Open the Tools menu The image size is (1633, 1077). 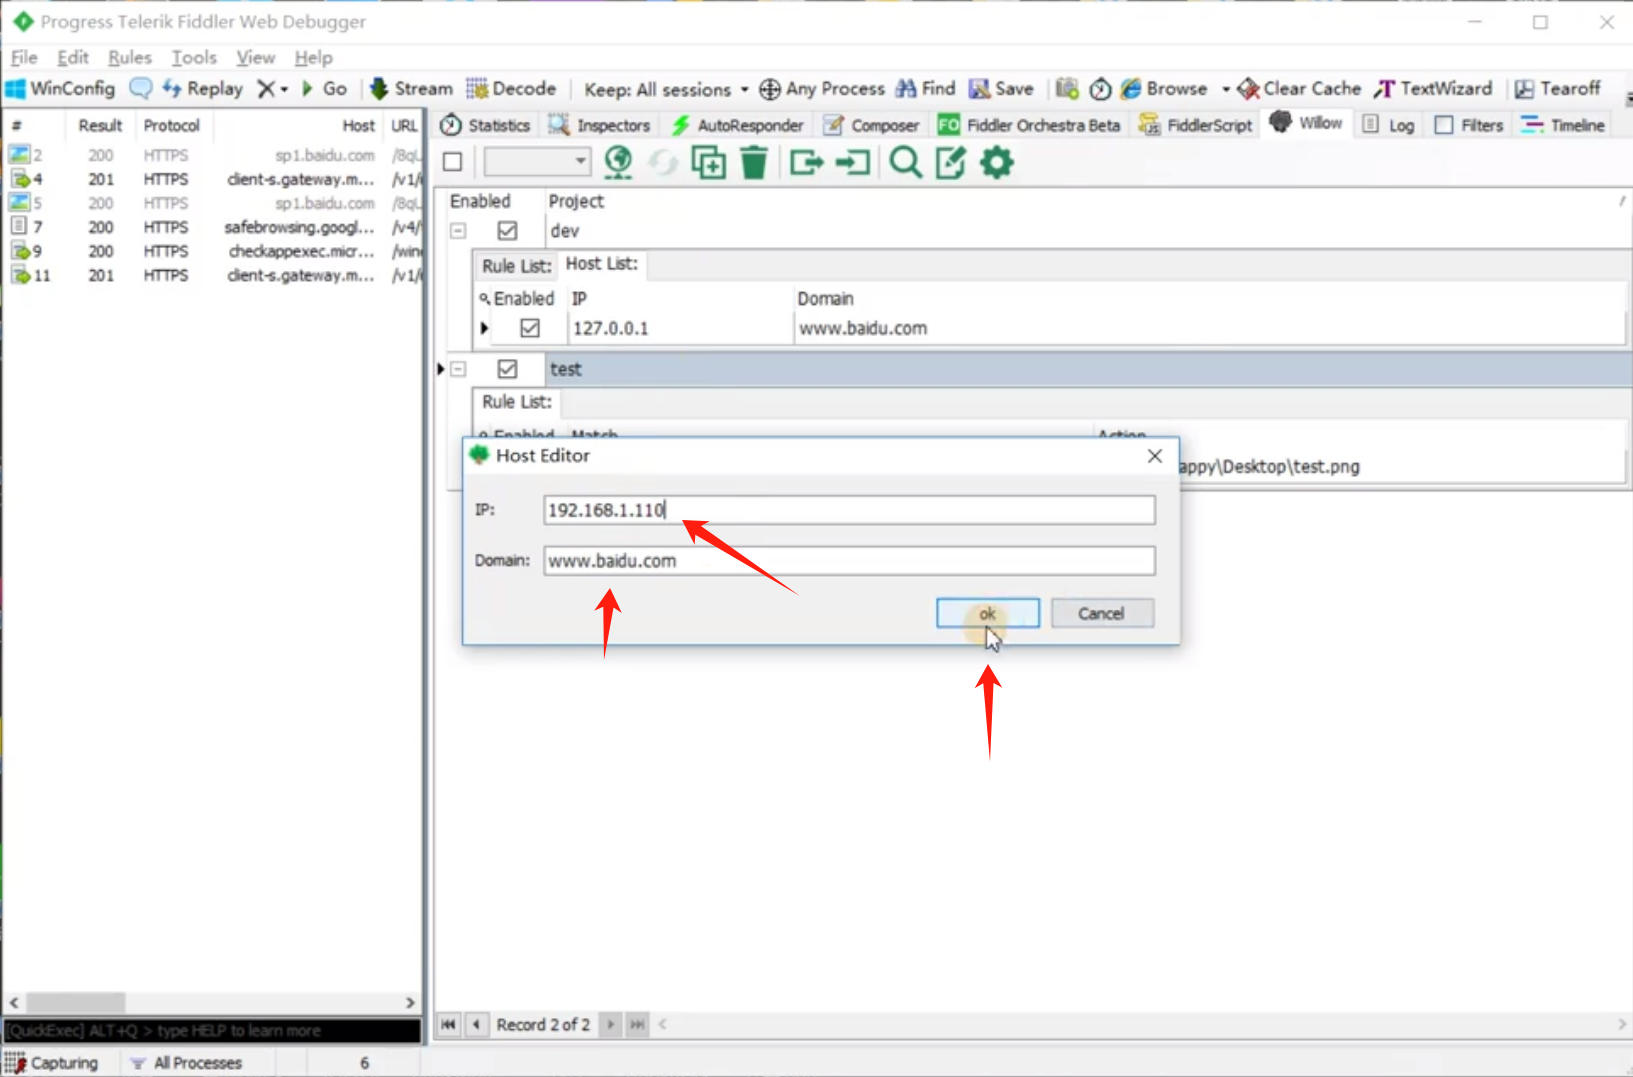point(193,58)
